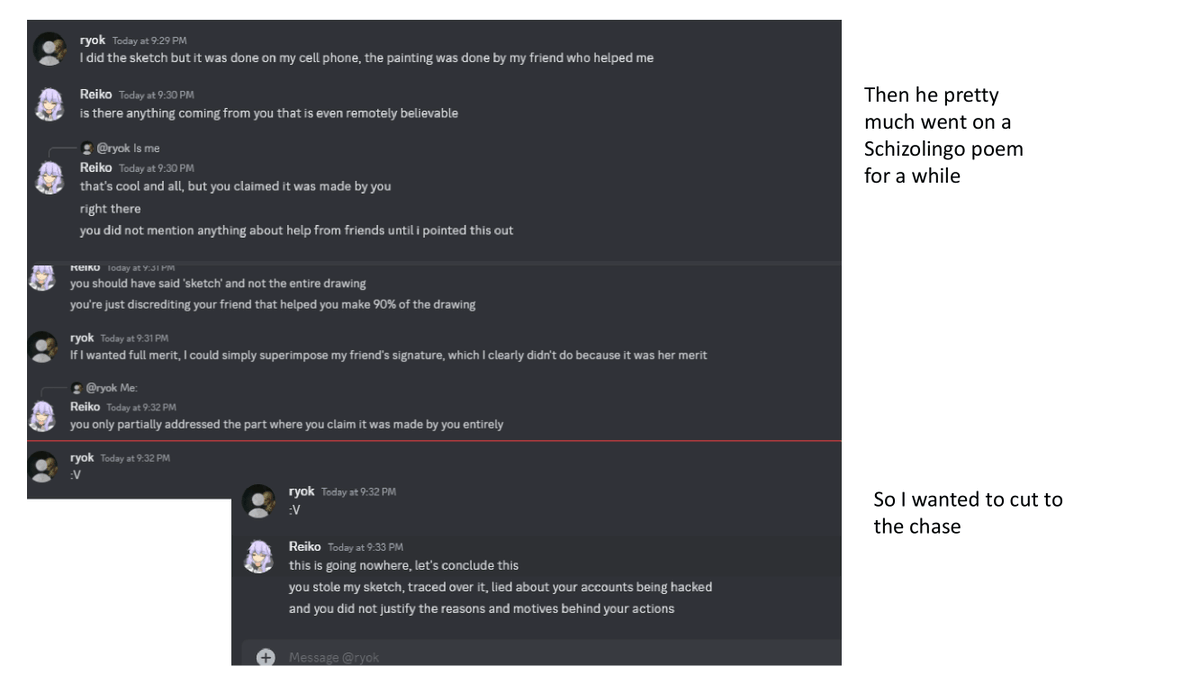
Task: Click Reiko's avatar on the 9:32 PM reply
Action: click(x=42, y=415)
